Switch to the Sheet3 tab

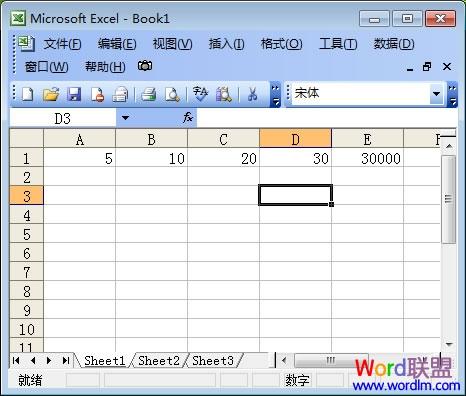click(x=213, y=360)
